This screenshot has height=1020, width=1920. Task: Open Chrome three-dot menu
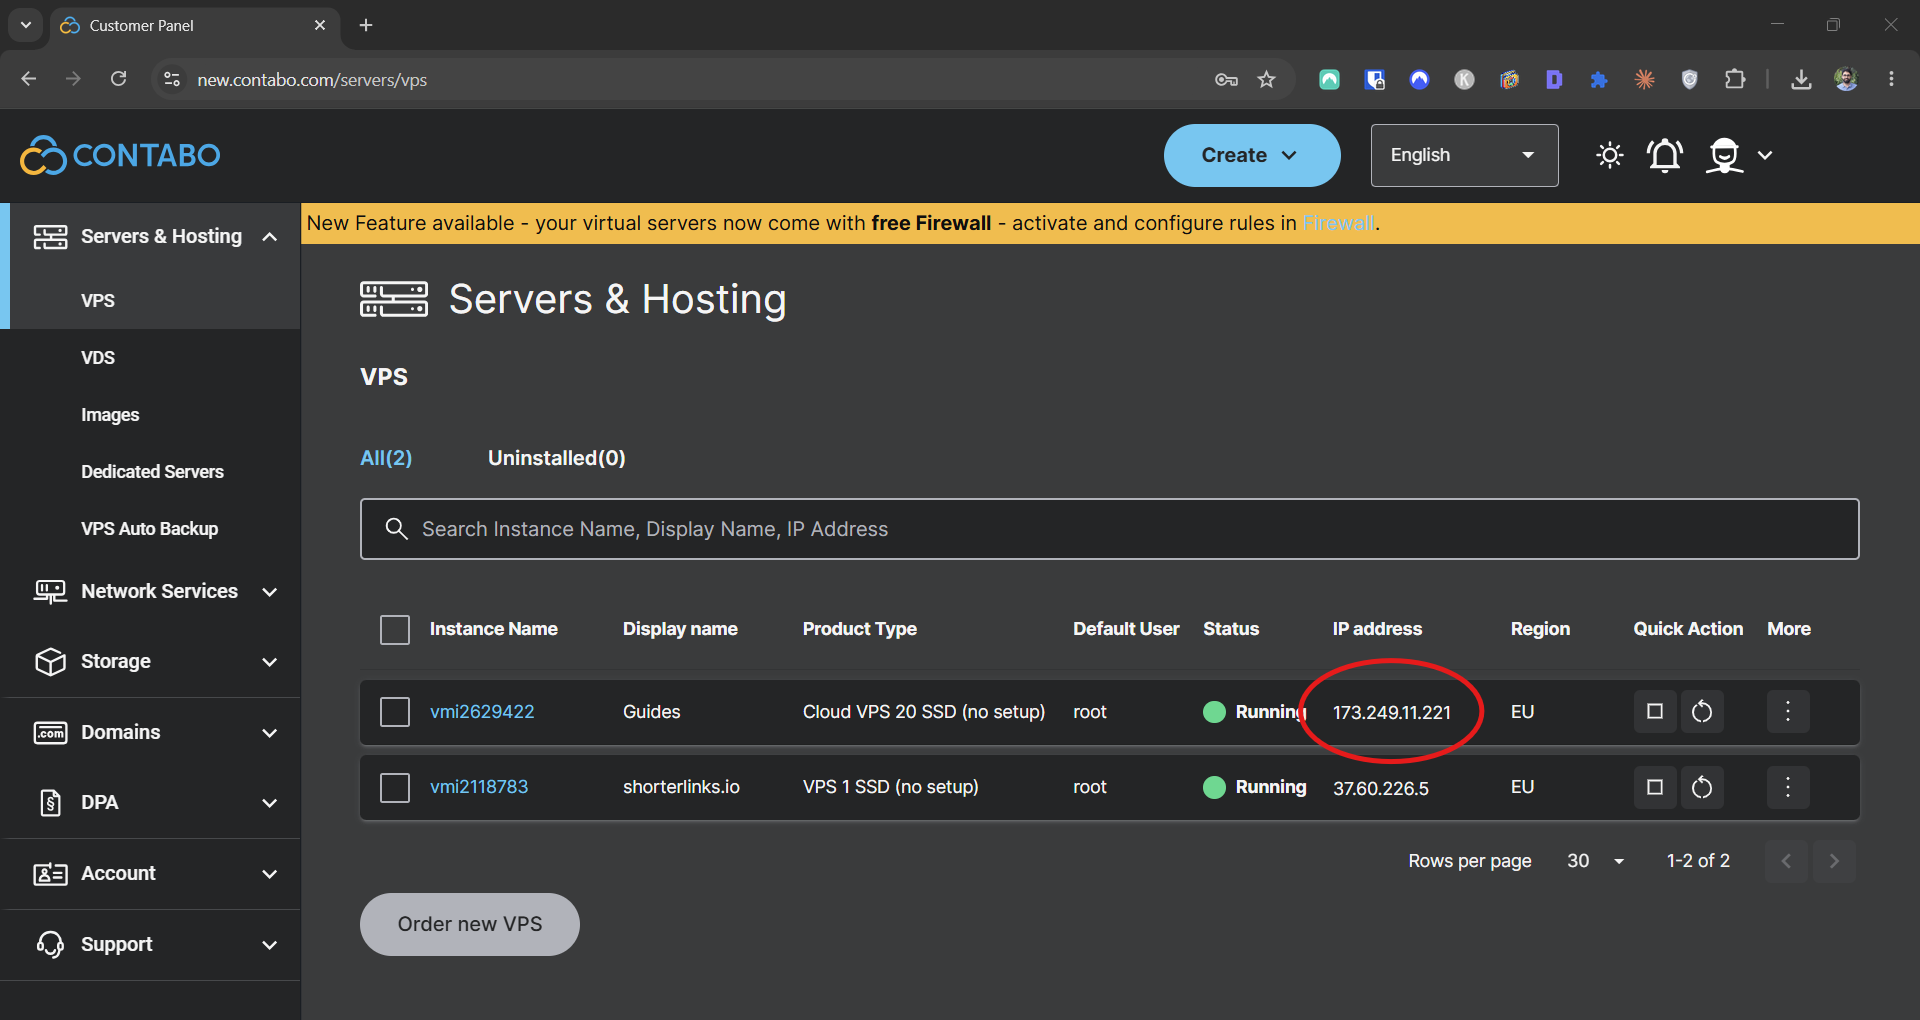pyautogui.click(x=1891, y=80)
